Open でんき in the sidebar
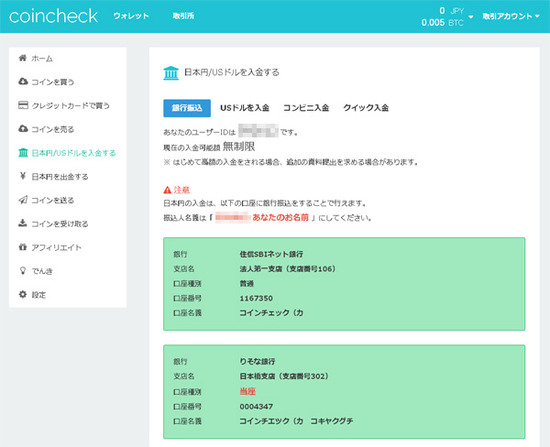550x447 pixels. [x=42, y=271]
